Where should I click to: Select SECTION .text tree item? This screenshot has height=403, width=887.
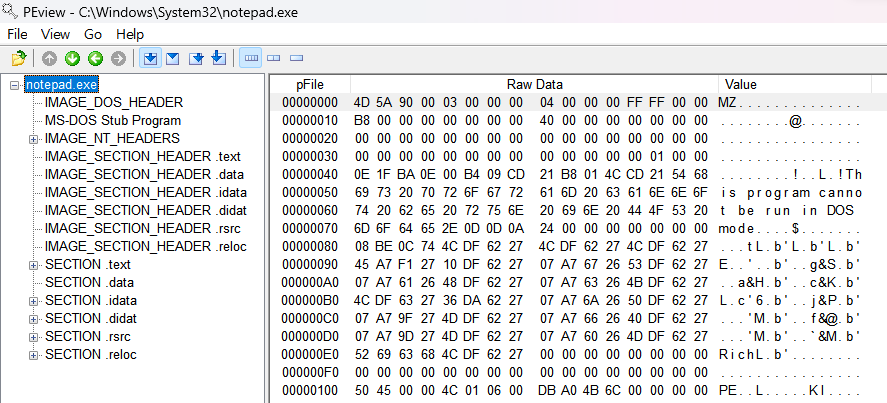tap(88, 264)
